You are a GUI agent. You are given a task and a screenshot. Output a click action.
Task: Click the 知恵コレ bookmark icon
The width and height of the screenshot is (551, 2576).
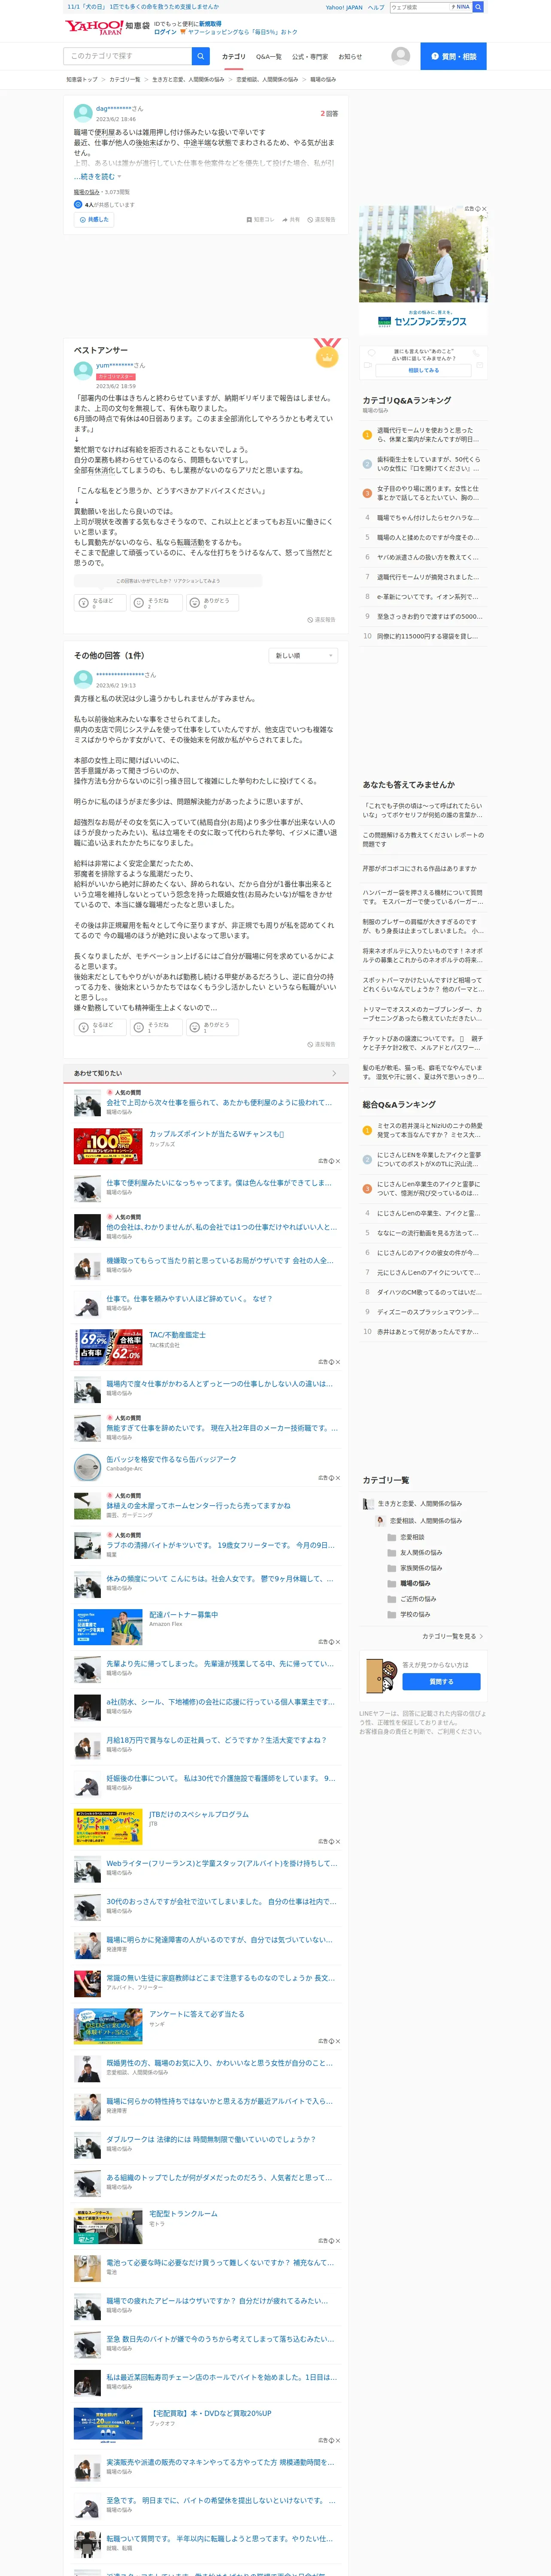249,219
